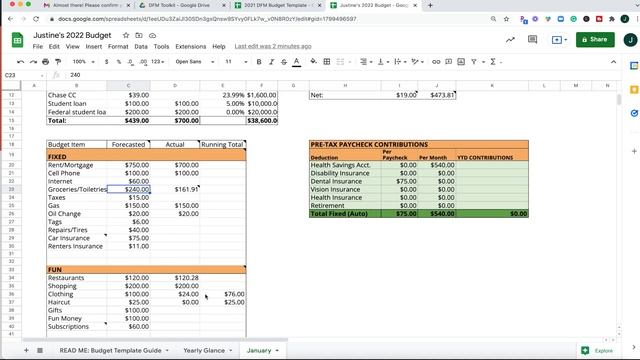Open the horizontal align dropdown

click(x=366, y=62)
